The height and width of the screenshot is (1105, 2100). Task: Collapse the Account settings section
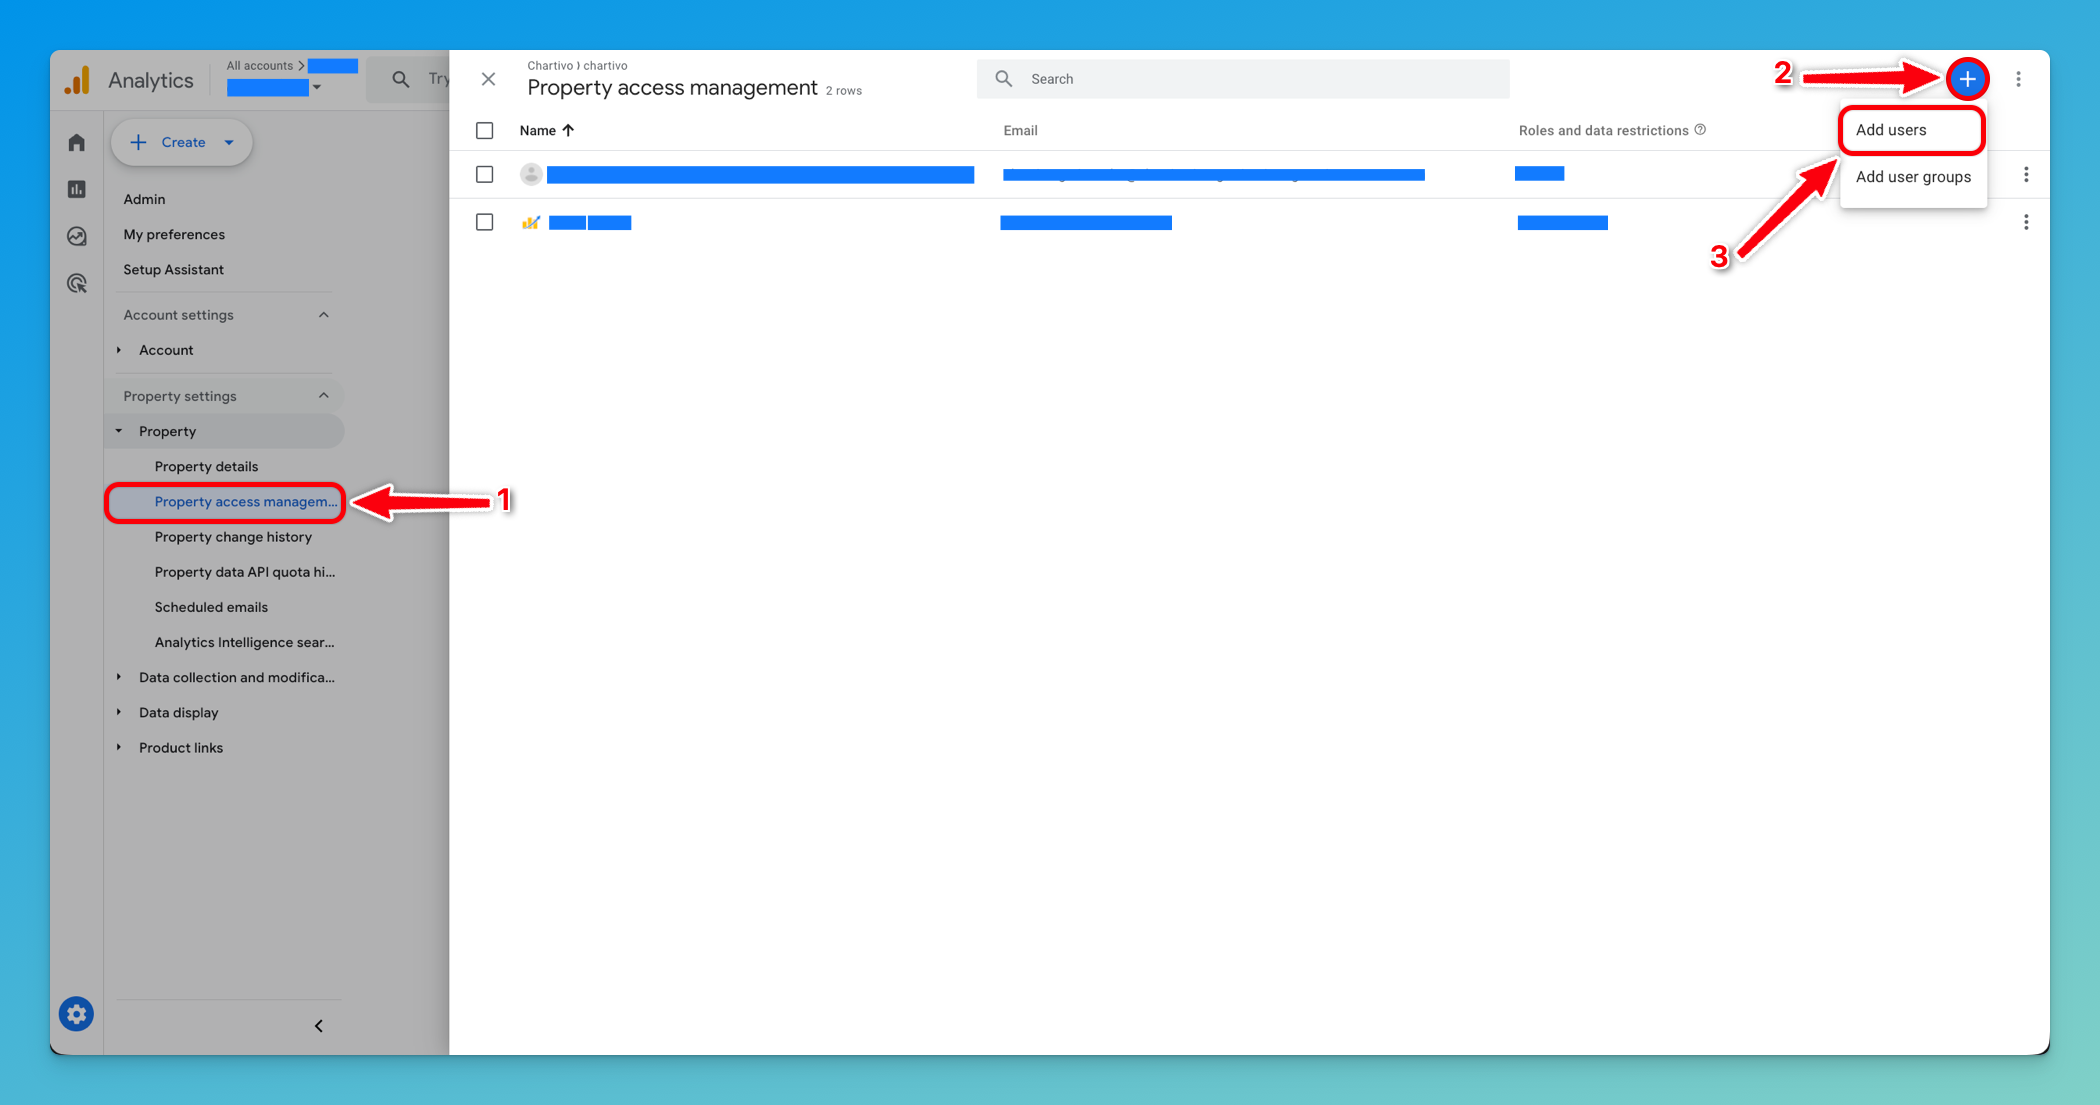point(323,314)
